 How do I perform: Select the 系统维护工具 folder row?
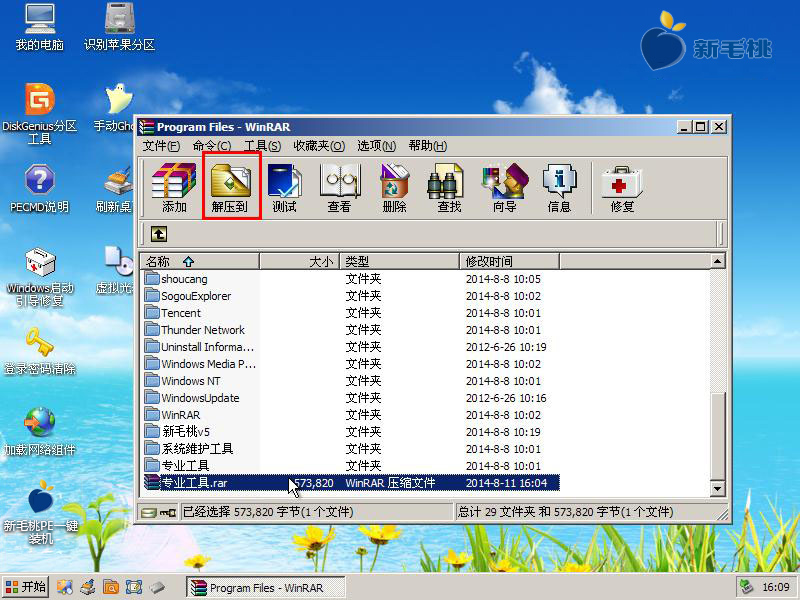(x=350, y=449)
